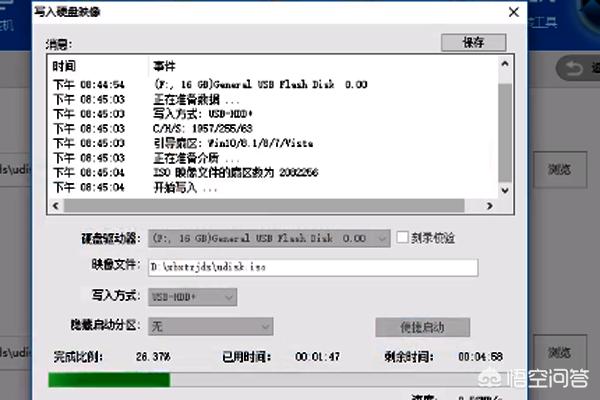The image size is (600, 400).
Task: Select the 正在准备数据 log row
Action: click(x=274, y=100)
